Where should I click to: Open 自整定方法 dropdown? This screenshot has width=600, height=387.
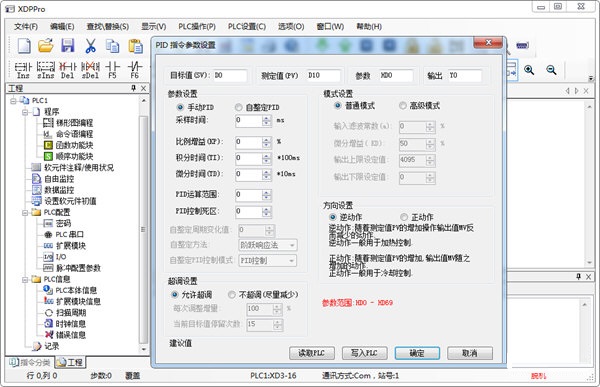tap(268, 245)
